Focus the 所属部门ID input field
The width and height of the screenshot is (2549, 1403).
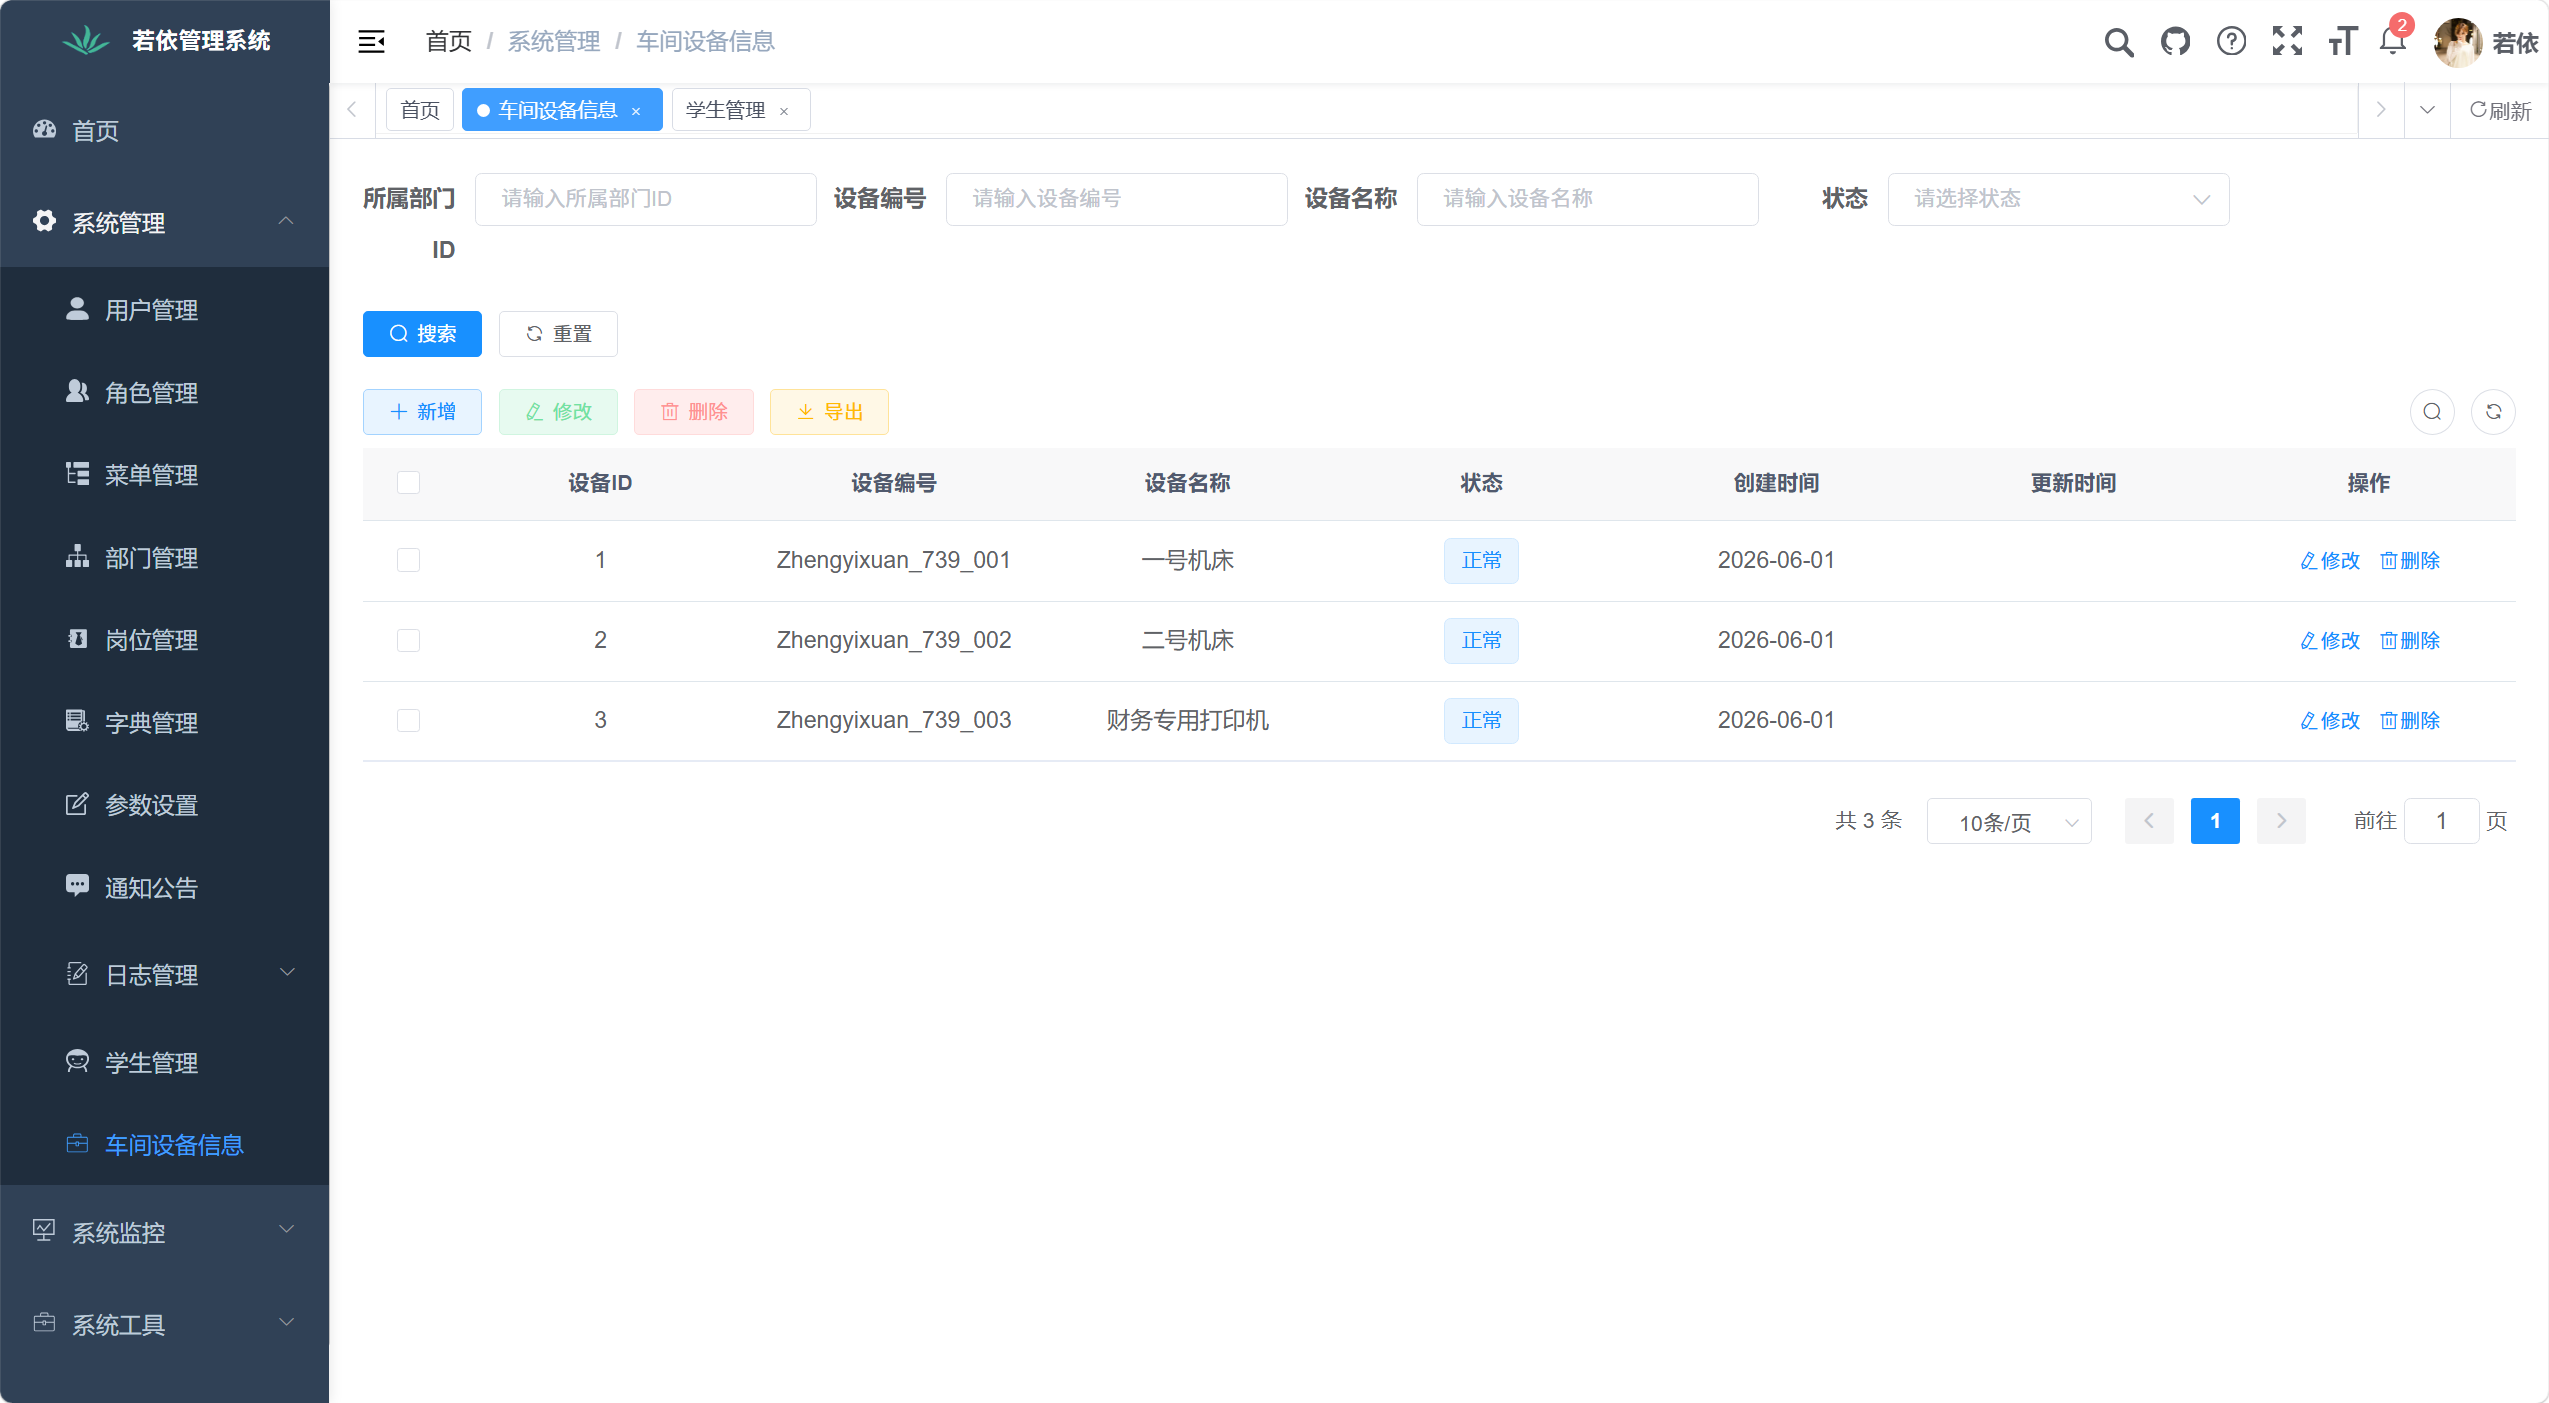(x=646, y=199)
